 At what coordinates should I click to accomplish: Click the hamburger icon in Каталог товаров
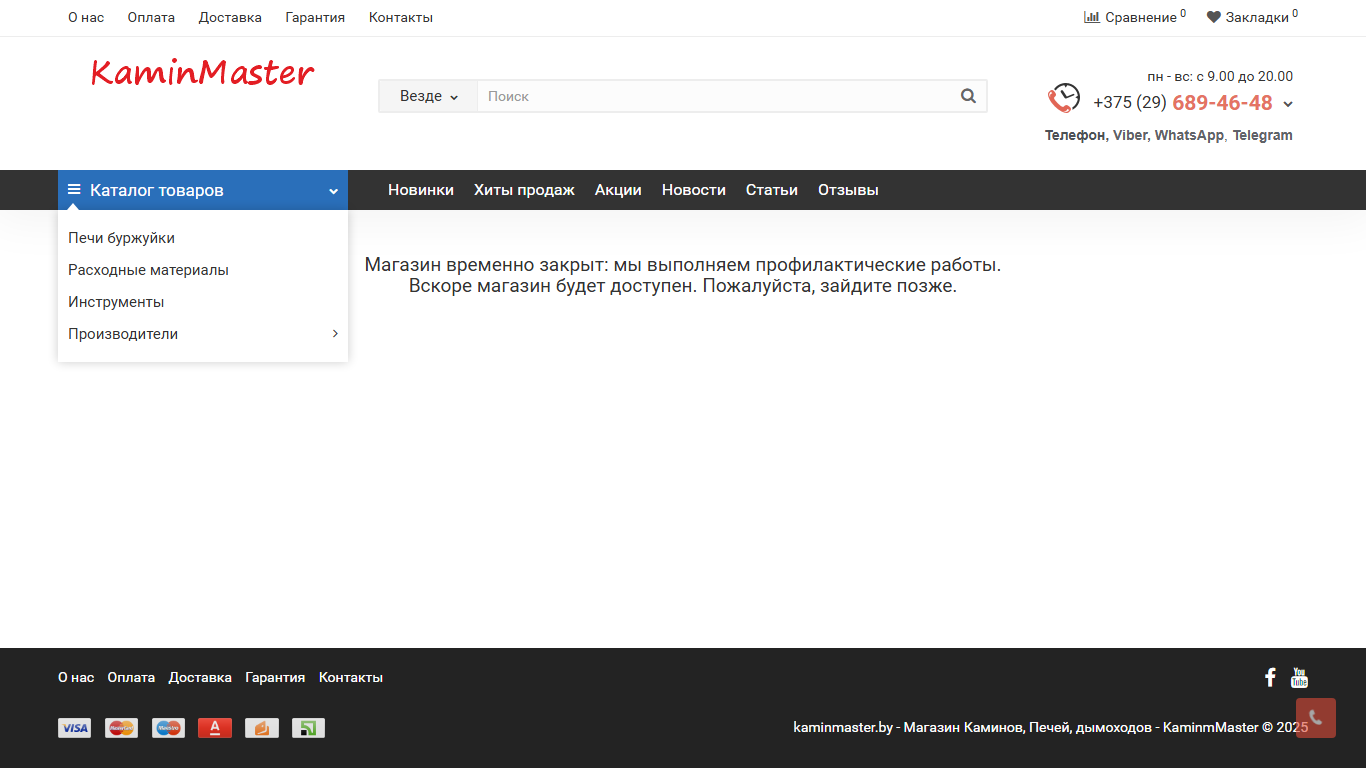tap(74, 189)
